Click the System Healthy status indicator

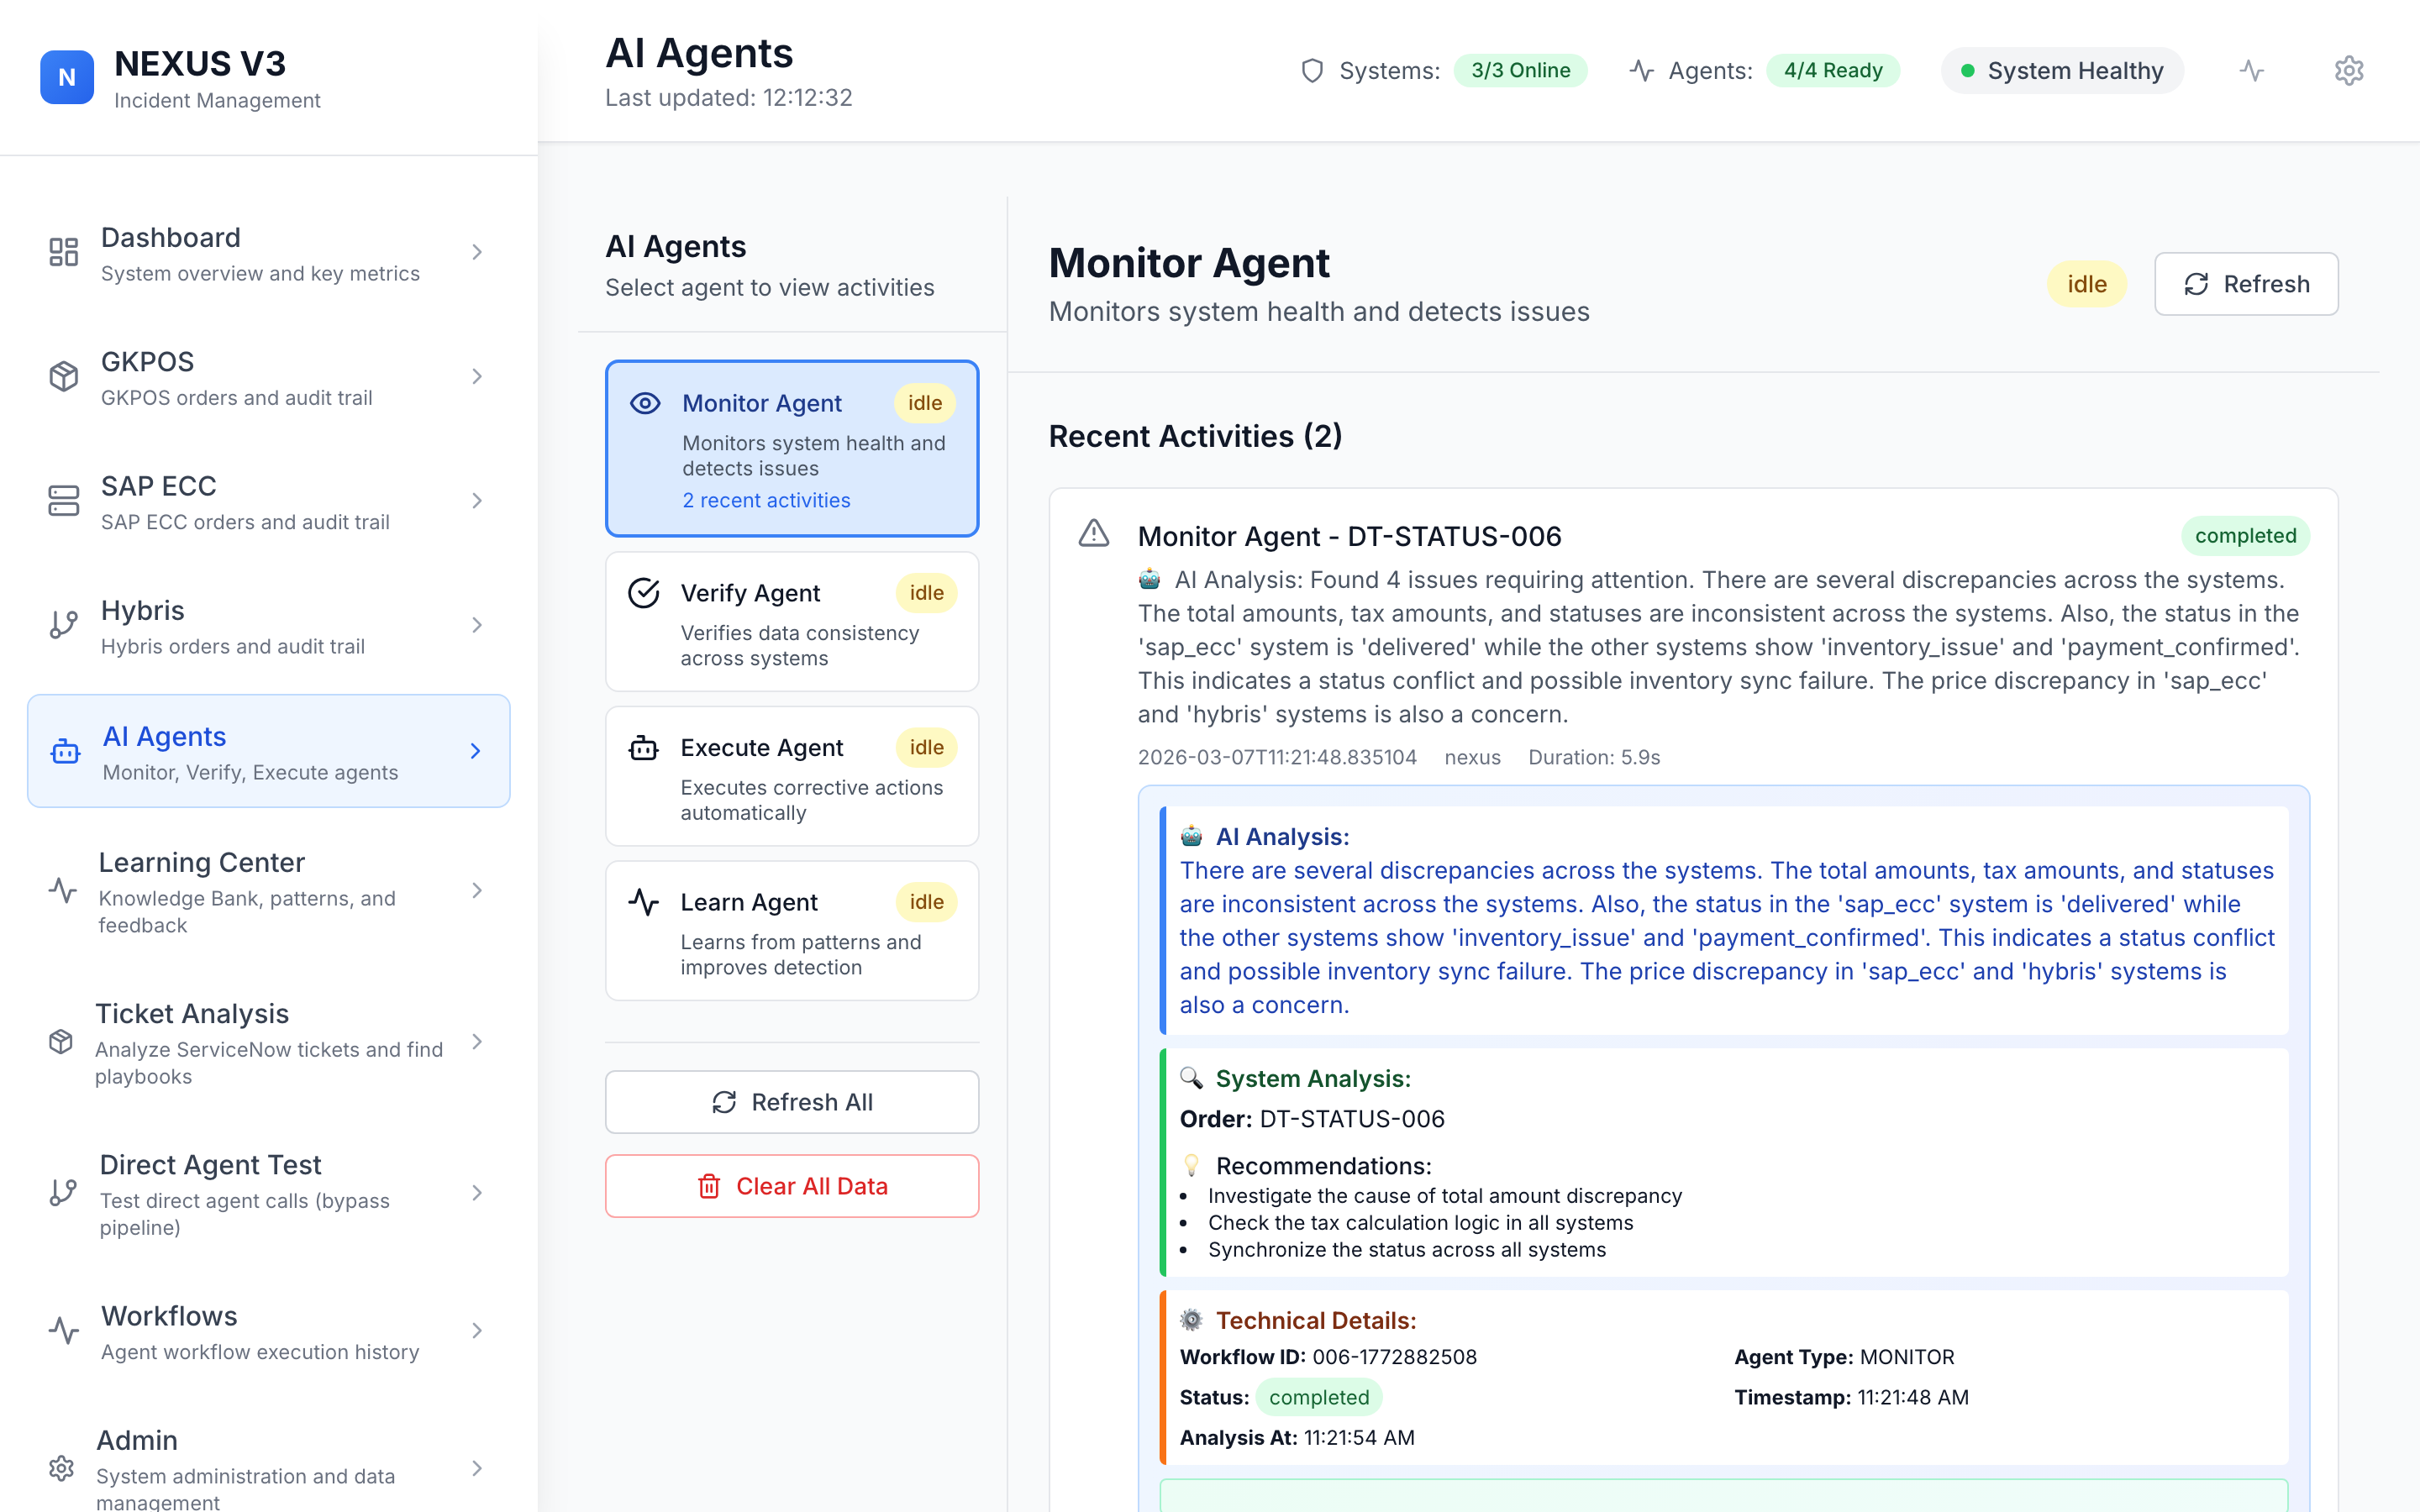(x=2061, y=71)
